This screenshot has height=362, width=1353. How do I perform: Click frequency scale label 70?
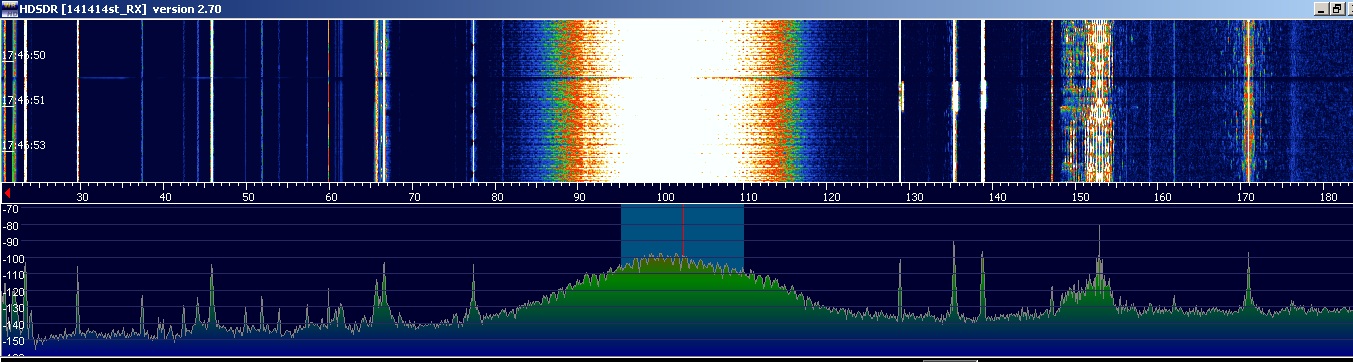tap(415, 198)
